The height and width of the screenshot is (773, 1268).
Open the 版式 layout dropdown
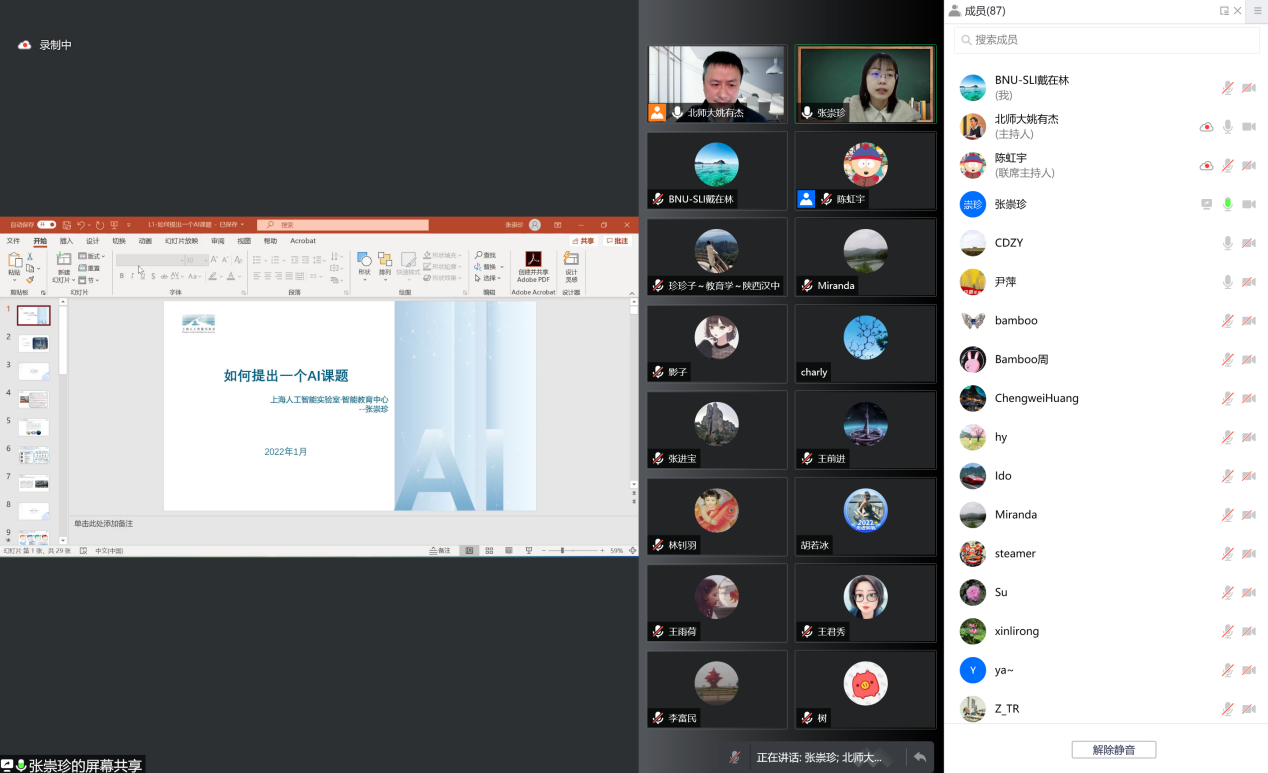pyautogui.click(x=92, y=256)
